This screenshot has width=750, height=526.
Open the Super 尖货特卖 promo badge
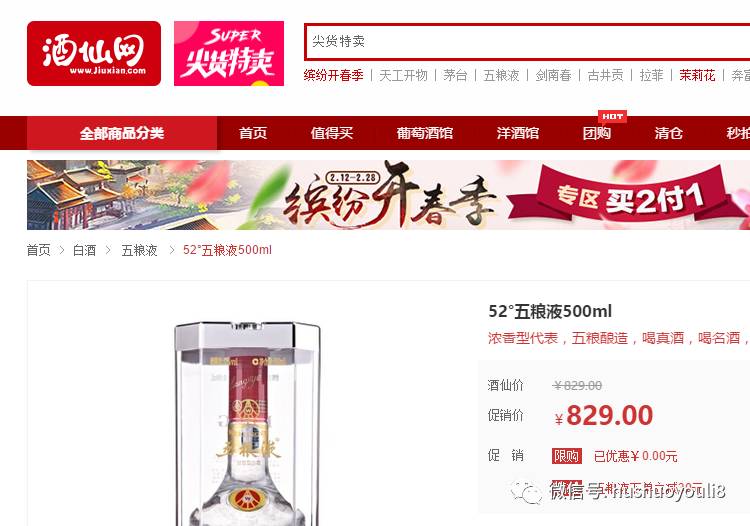pyautogui.click(x=229, y=54)
